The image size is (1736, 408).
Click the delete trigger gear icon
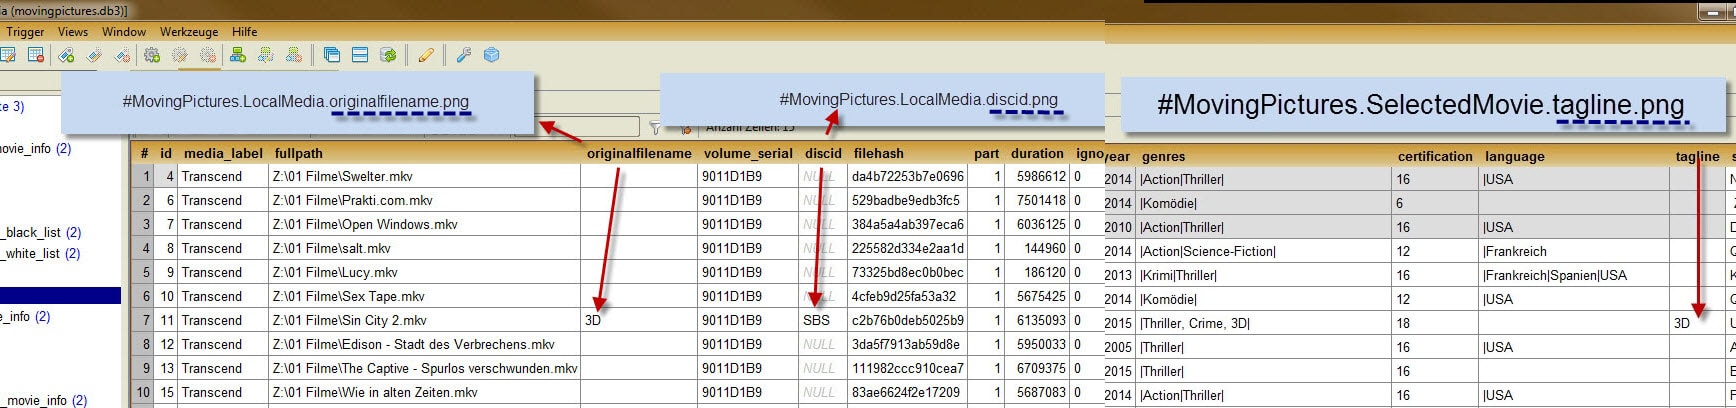point(208,55)
